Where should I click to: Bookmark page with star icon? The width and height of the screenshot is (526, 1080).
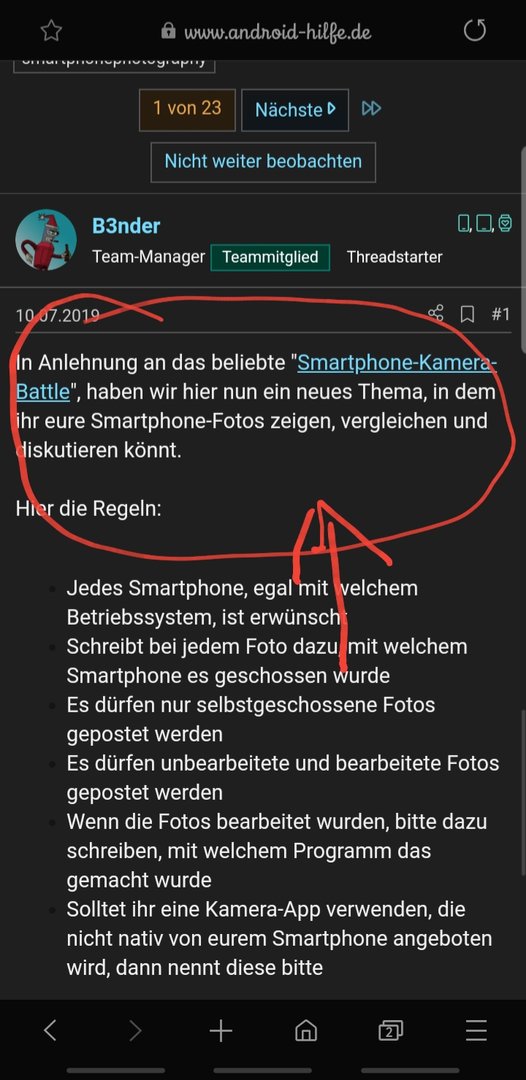tap(52, 30)
